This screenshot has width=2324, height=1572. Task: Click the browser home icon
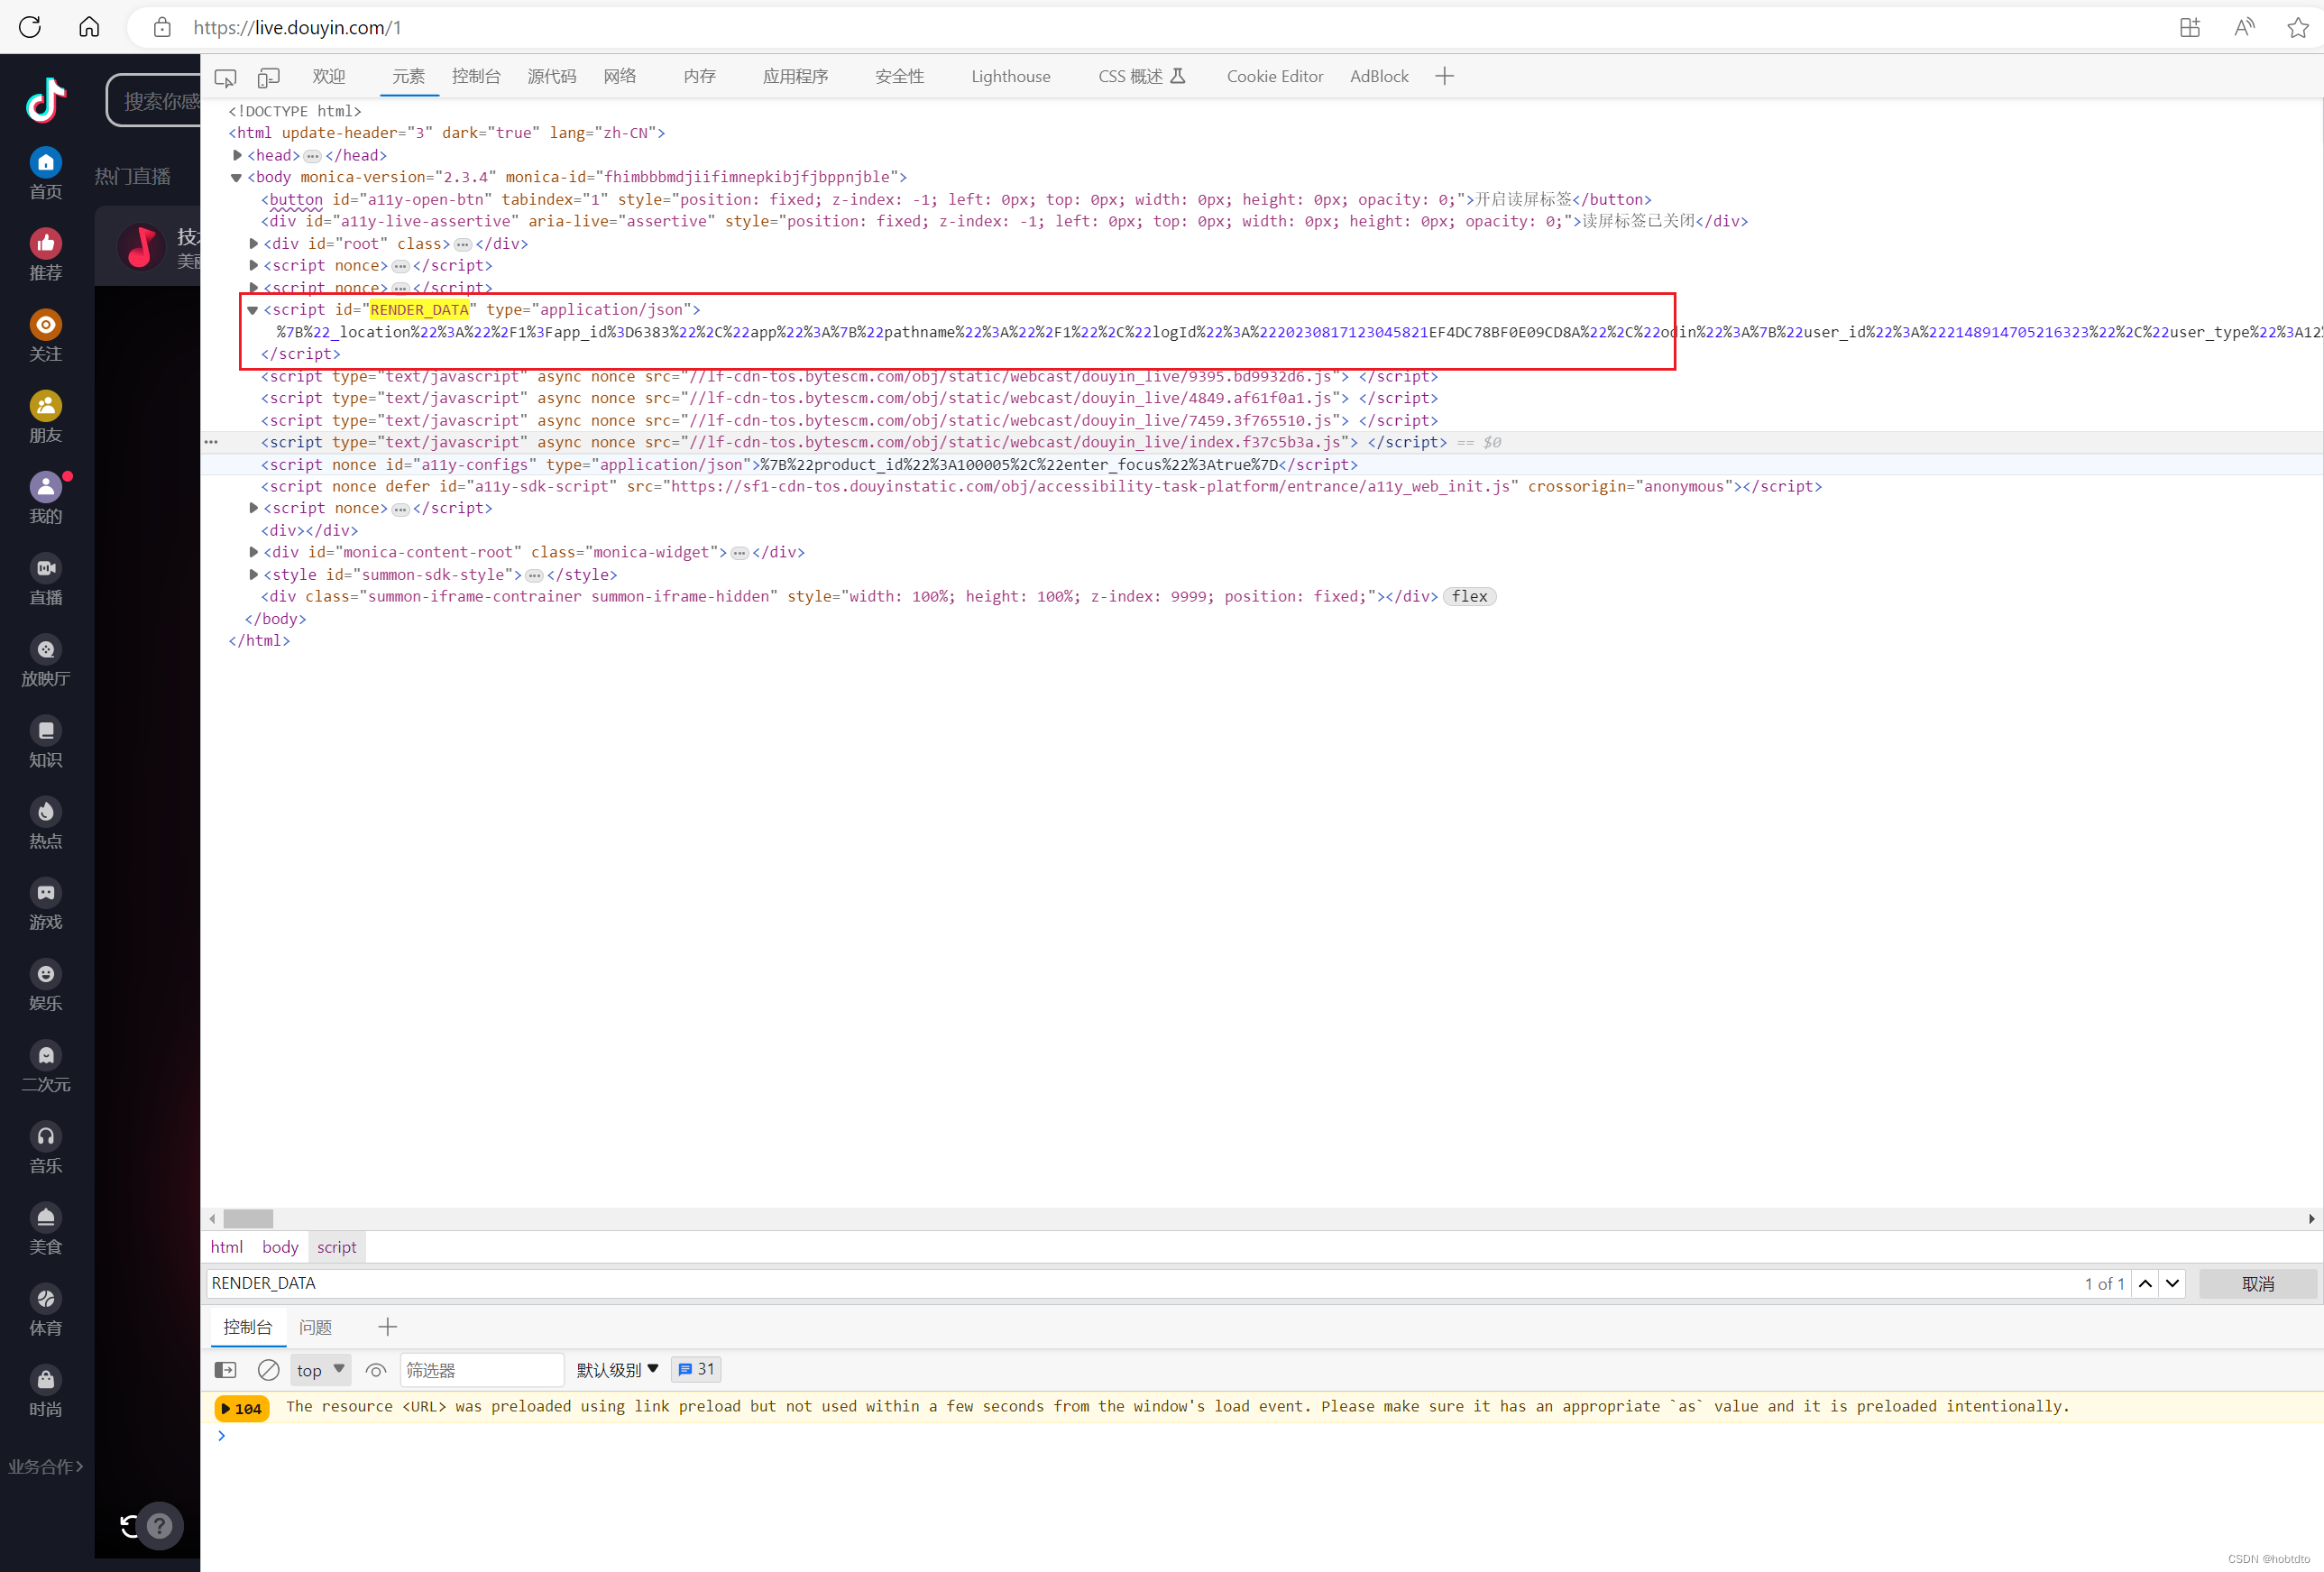pyautogui.click(x=89, y=27)
